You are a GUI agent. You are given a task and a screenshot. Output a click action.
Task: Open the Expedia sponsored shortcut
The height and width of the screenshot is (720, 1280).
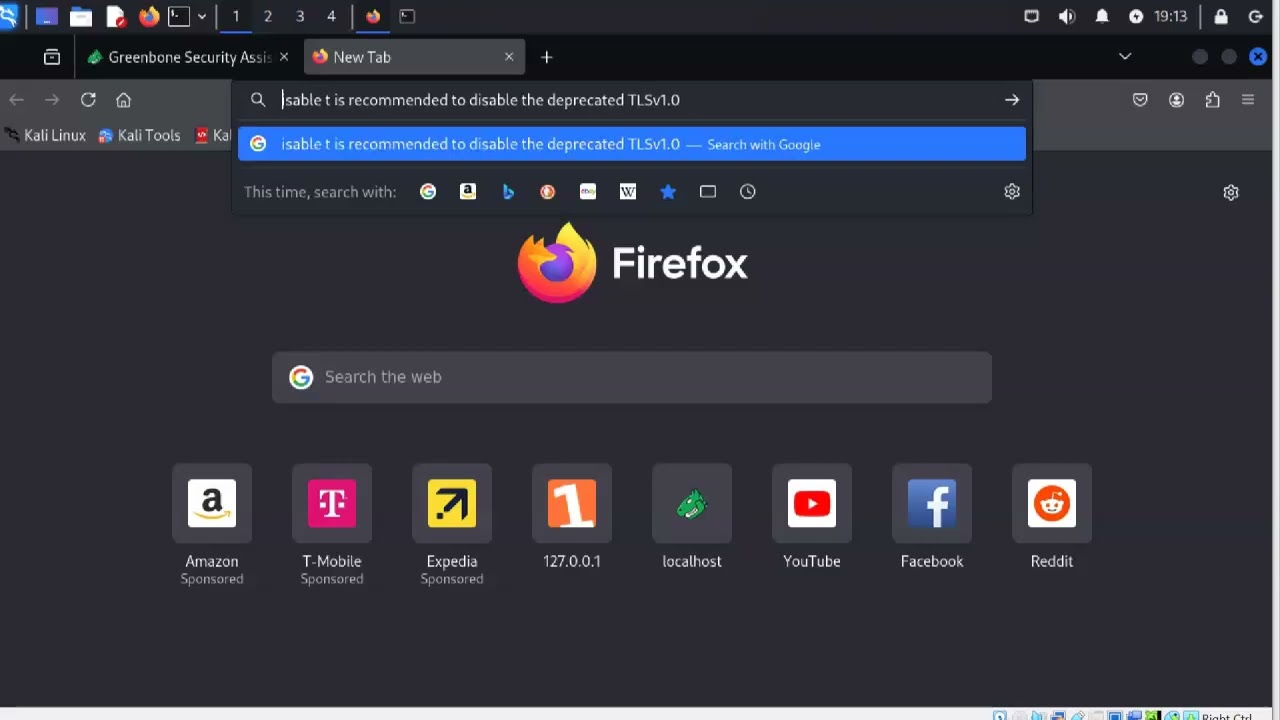452,525
